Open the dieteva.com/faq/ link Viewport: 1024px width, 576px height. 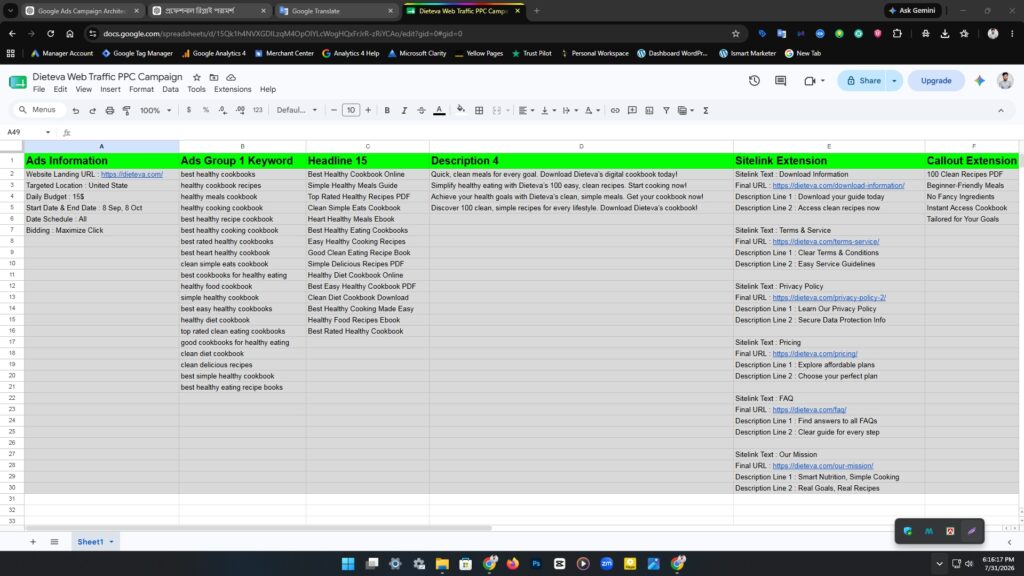pyautogui.click(x=809, y=409)
